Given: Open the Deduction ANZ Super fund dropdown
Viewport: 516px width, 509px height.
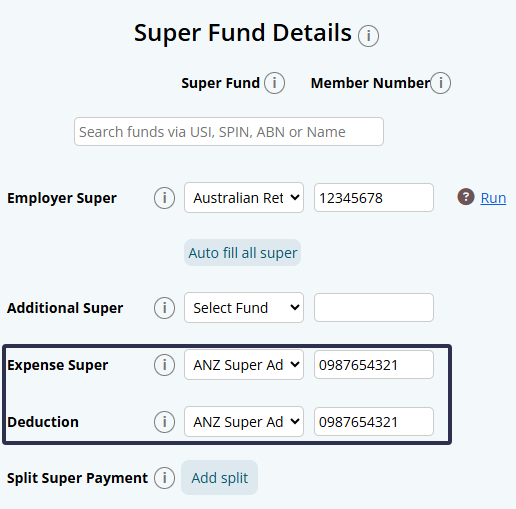Looking at the screenshot, I should [244, 422].
